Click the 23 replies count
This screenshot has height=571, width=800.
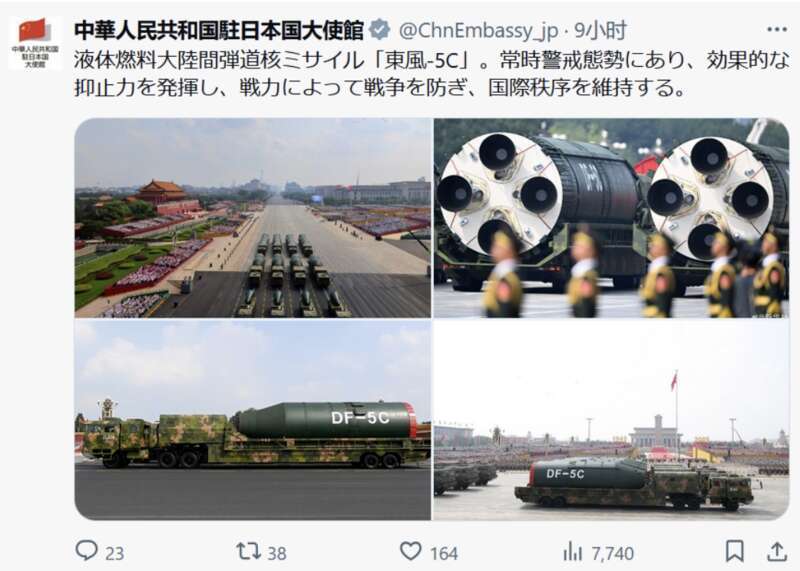point(115,553)
